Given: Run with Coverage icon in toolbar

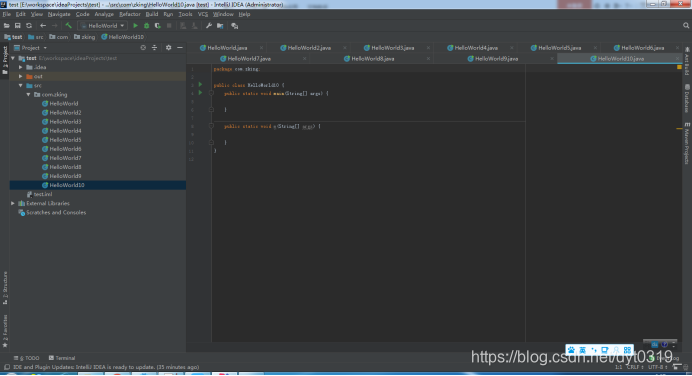Looking at the screenshot, I should pyautogui.click(x=158, y=26).
